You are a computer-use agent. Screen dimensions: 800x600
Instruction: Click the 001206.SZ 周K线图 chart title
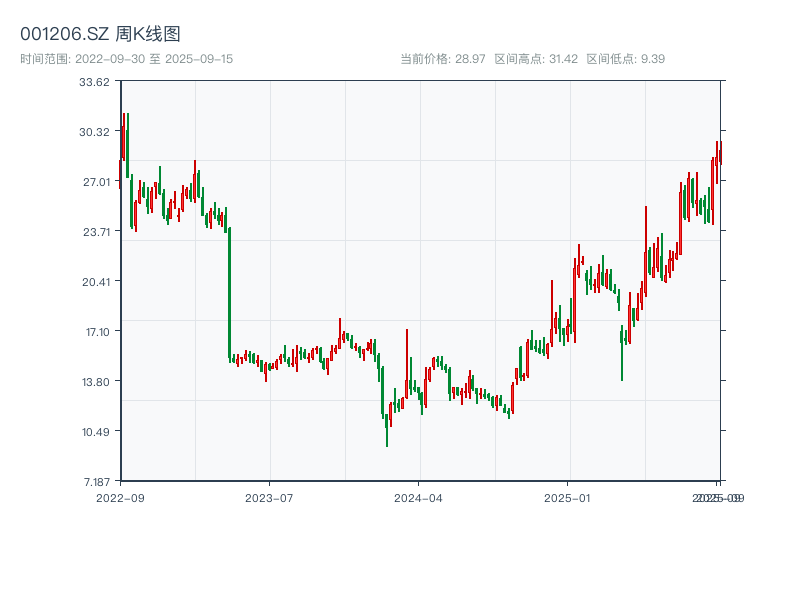pos(100,35)
